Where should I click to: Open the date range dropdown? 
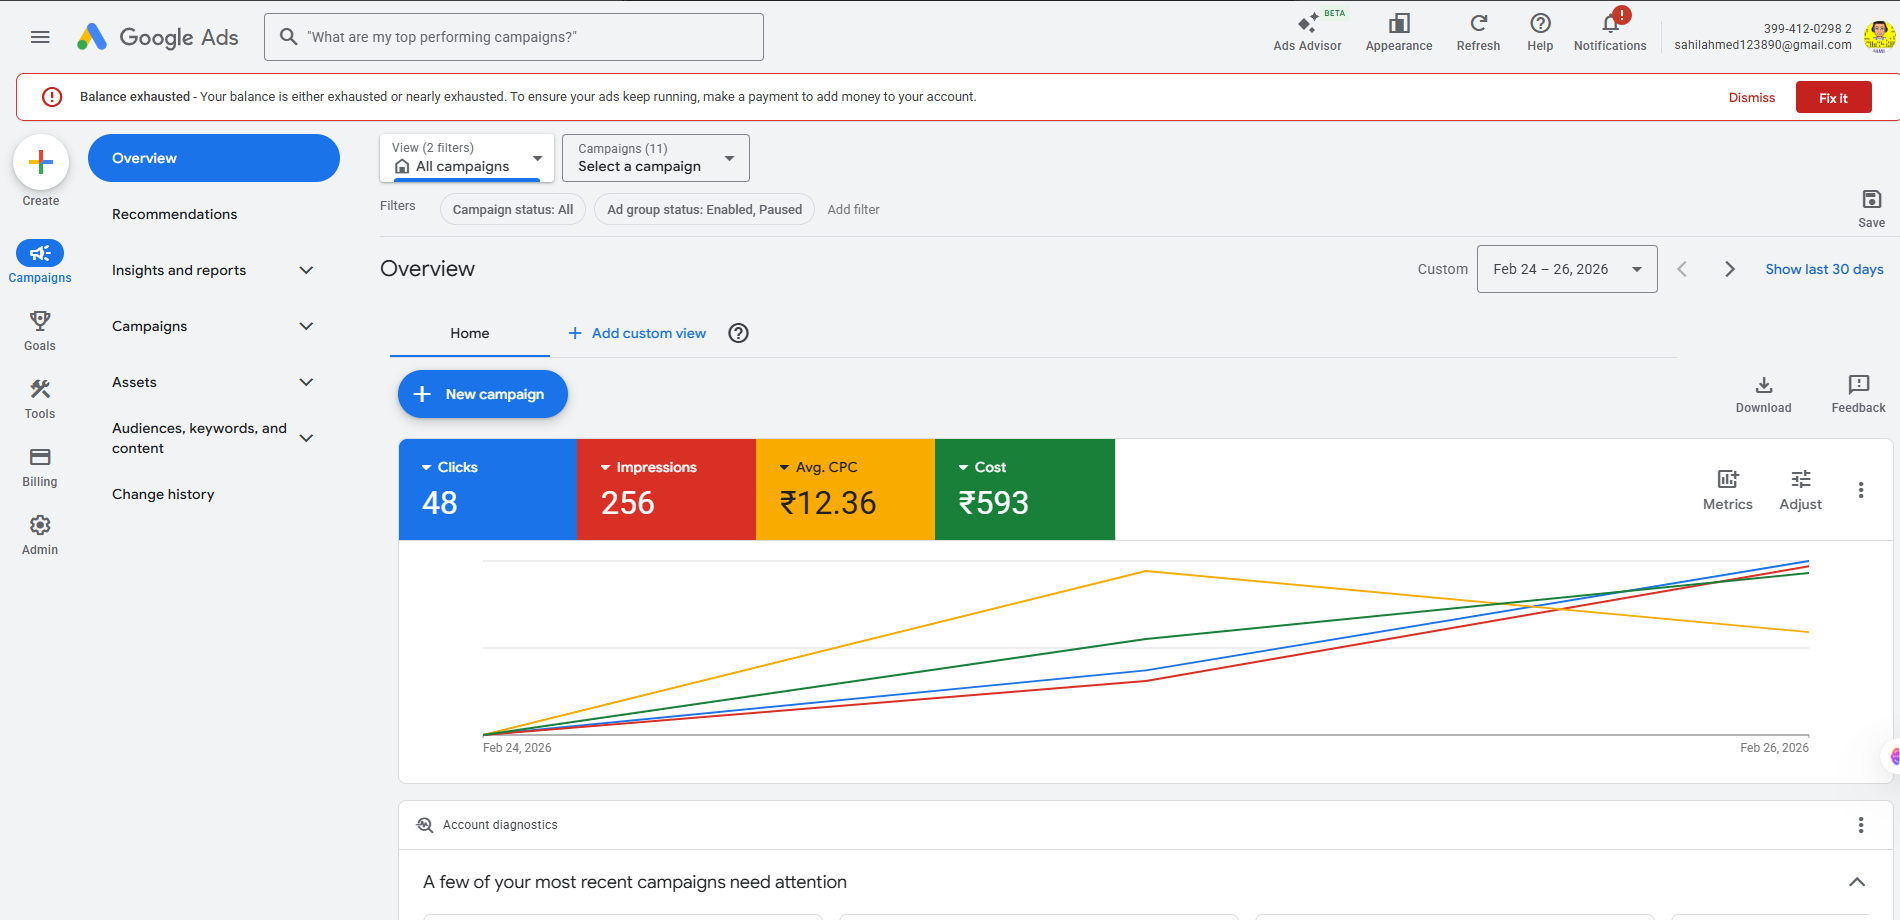tap(1566, 269)
